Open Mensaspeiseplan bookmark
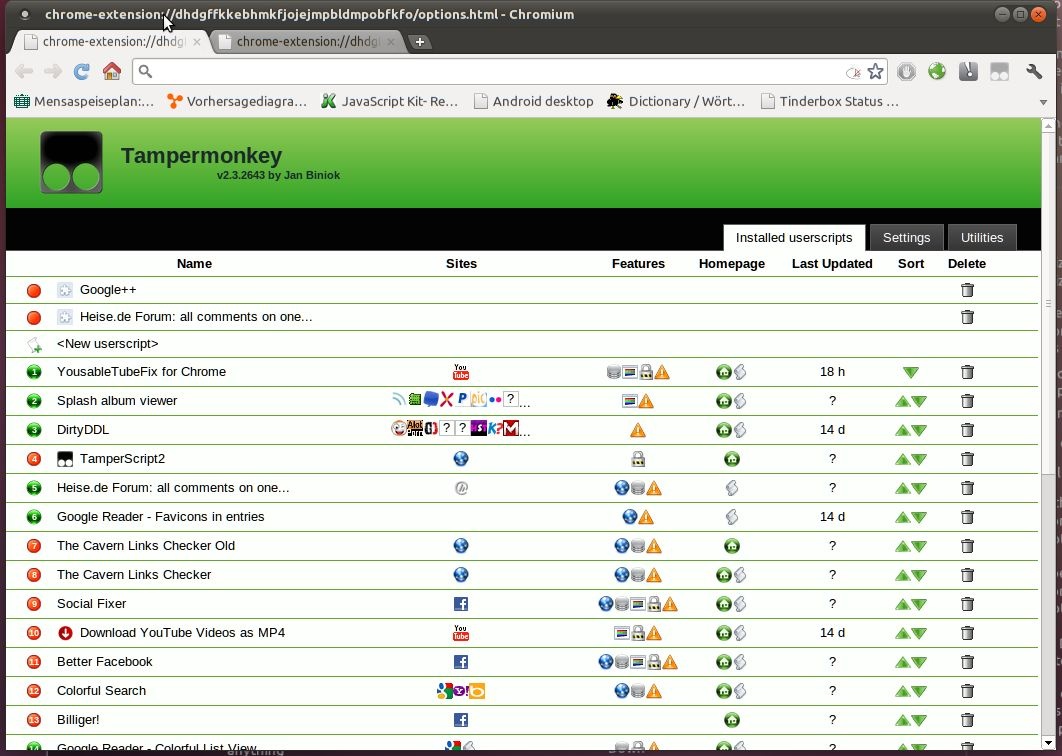 (x=84, y=102)
